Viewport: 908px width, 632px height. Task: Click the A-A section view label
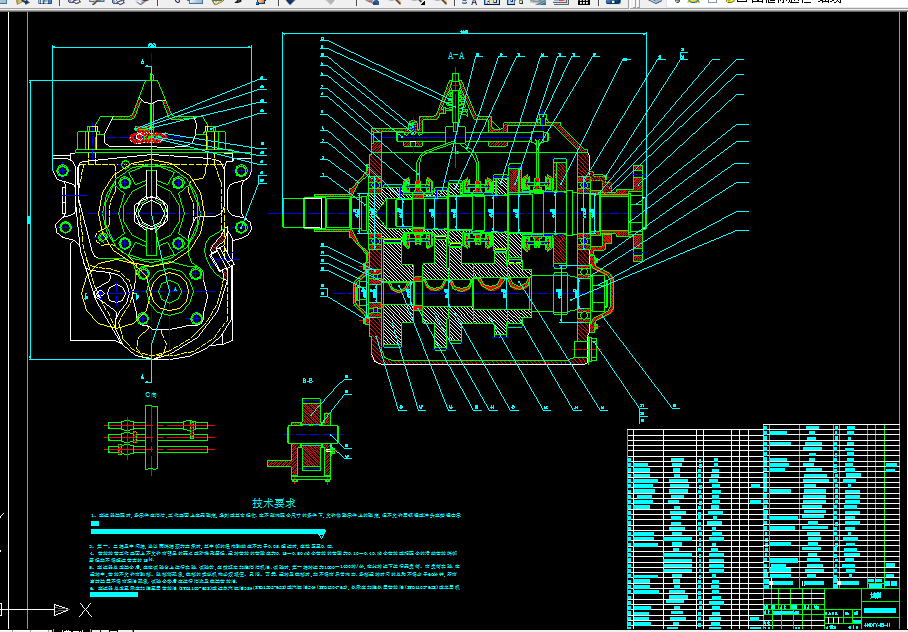(x=456, y=56)
